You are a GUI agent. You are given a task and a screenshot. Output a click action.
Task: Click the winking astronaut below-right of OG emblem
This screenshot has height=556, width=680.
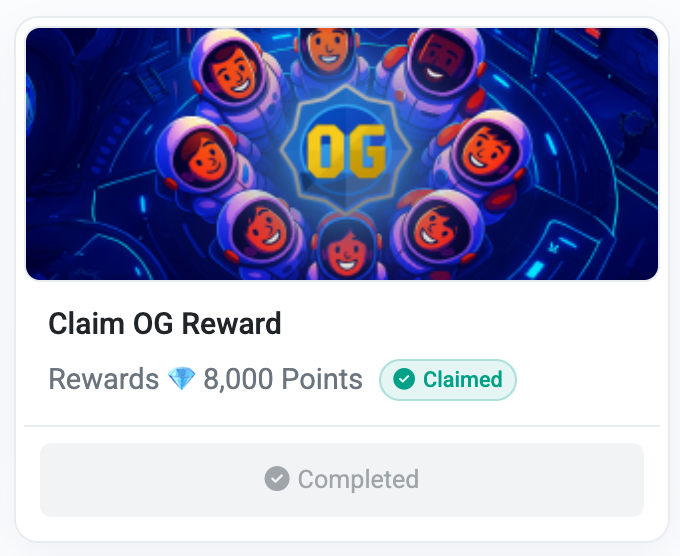point(437,229)
